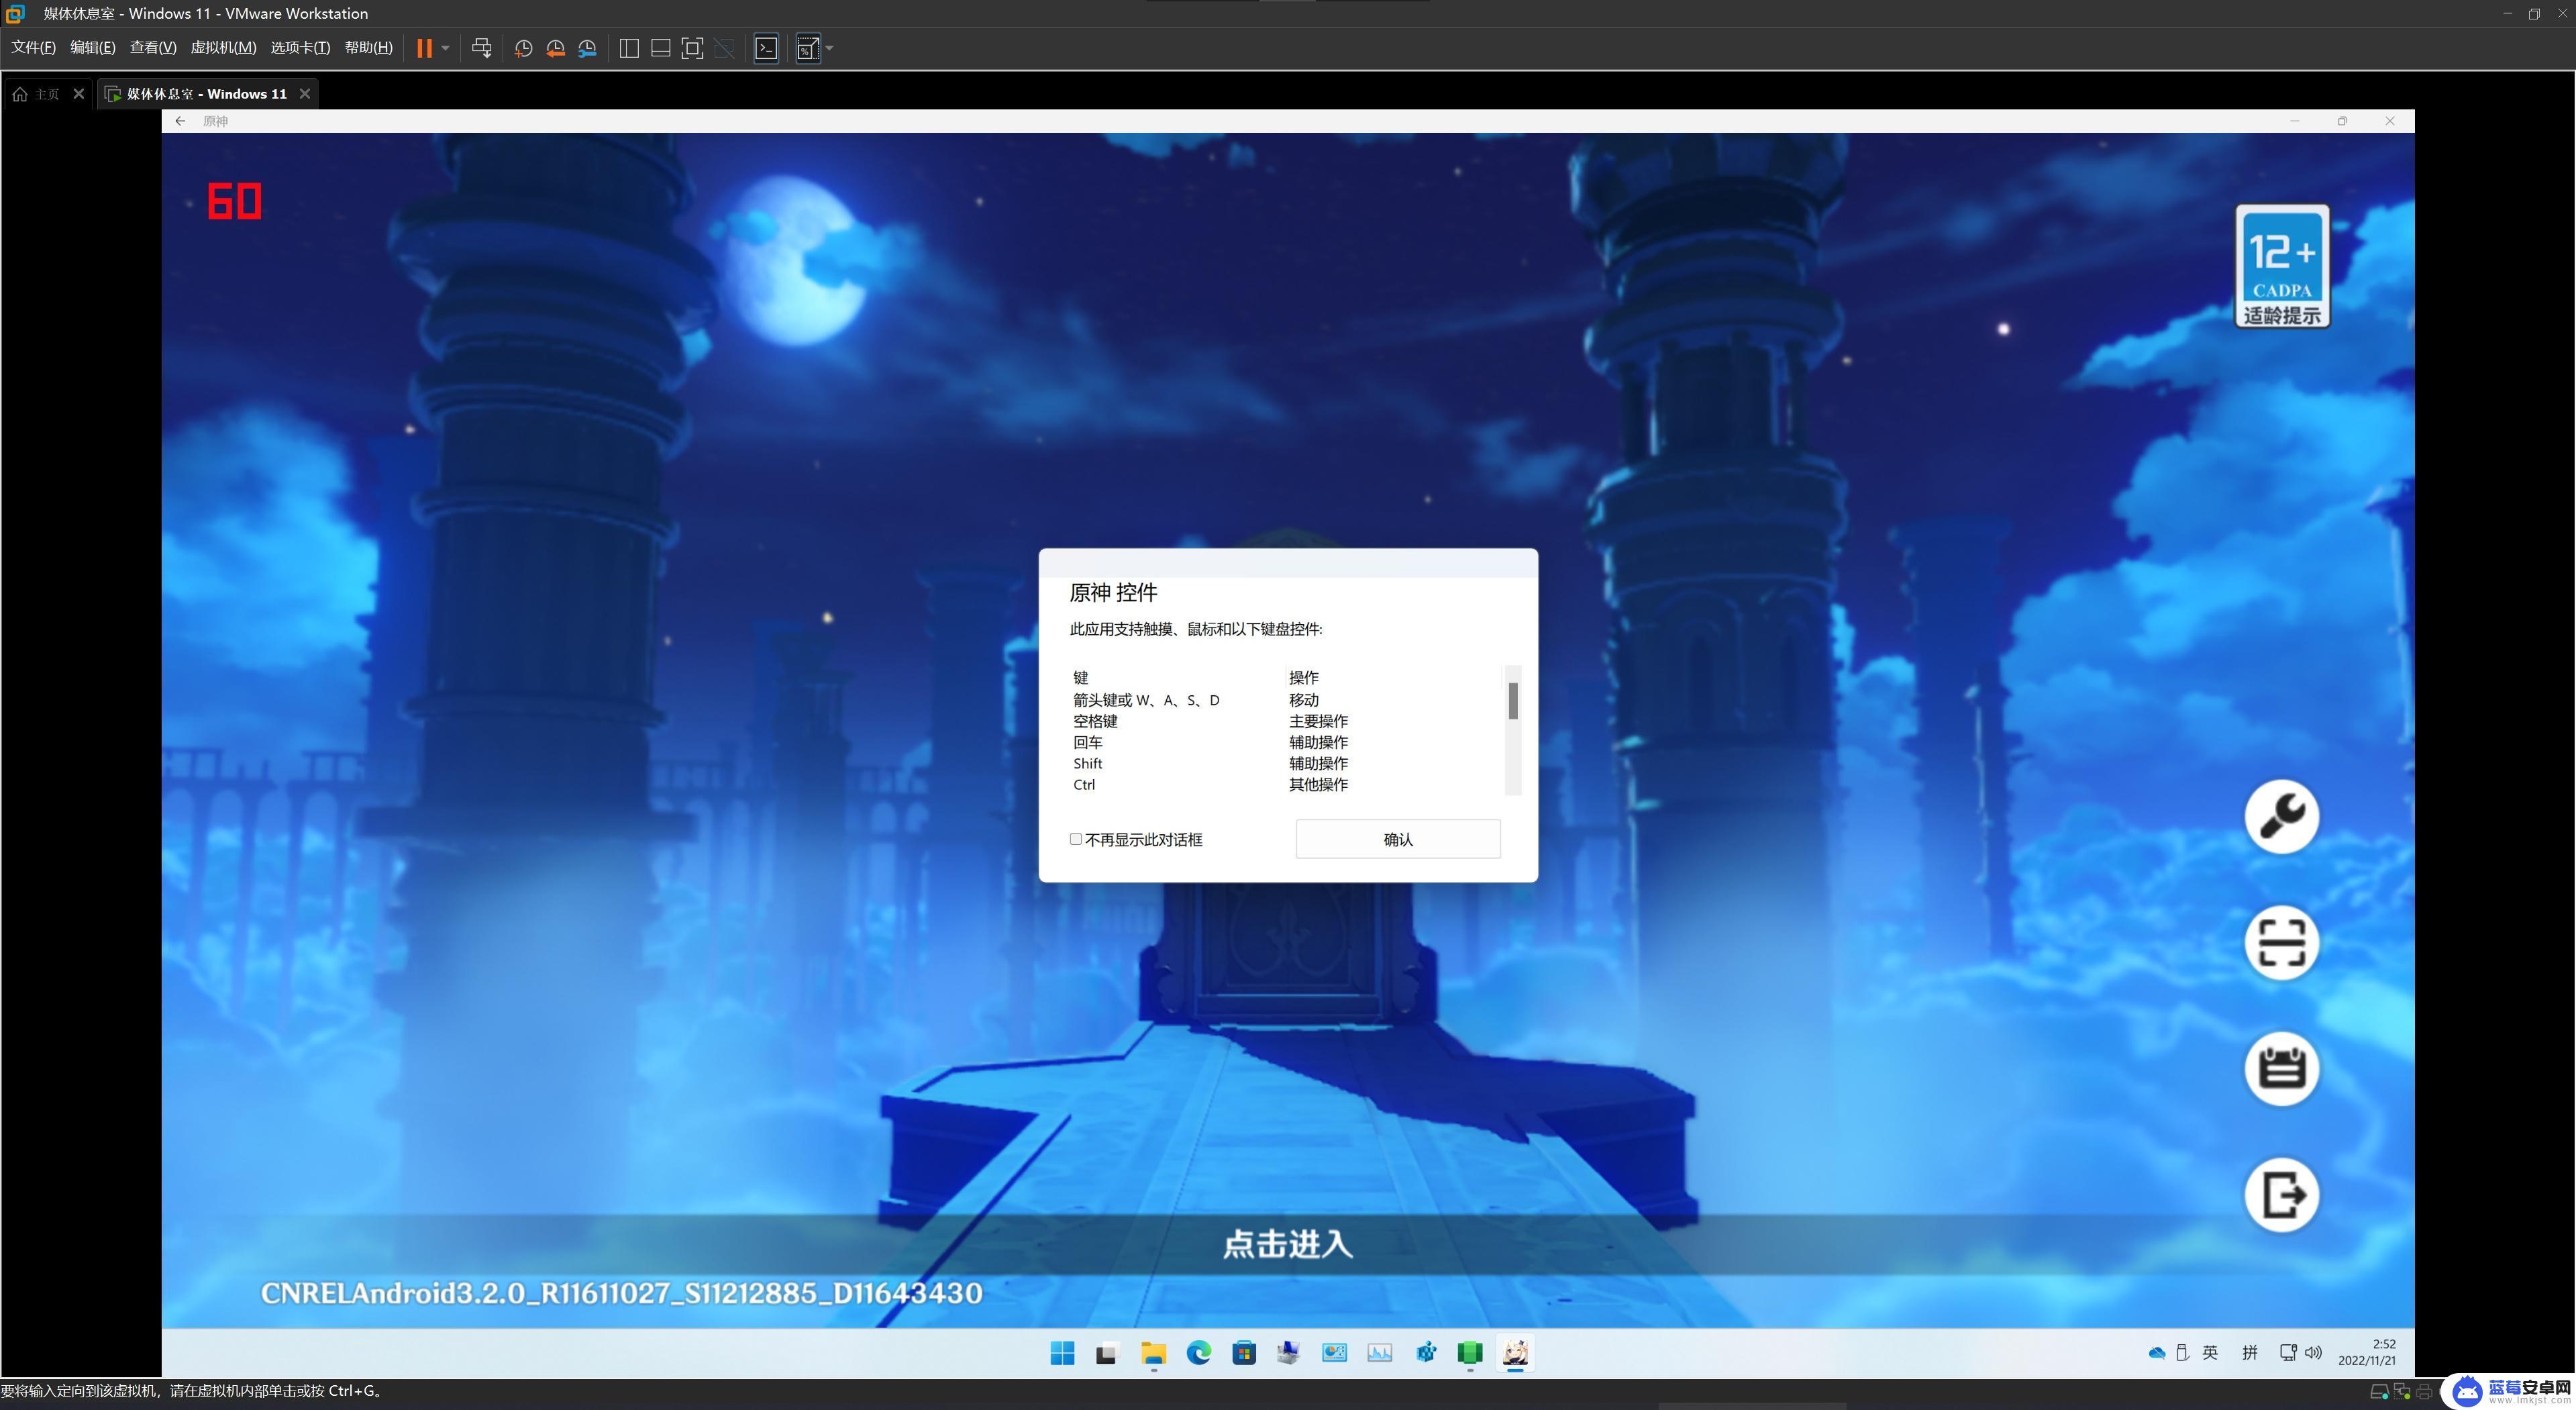Switch the 英 input language indicator
The image size is (2576, 1410).
coord(2210,1352)
